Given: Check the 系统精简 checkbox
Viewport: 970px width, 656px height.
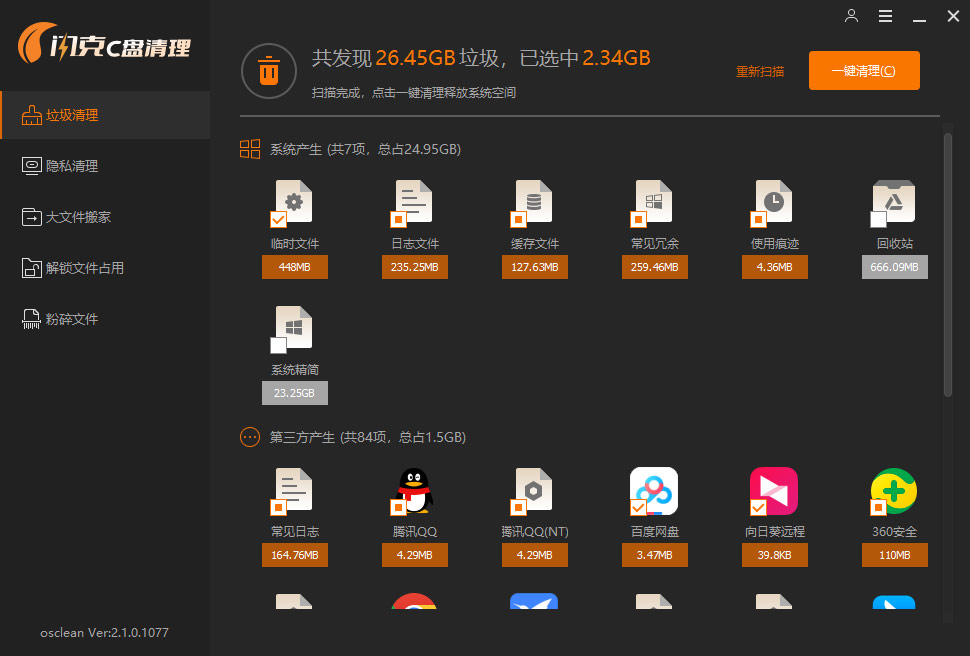Looking at the screenshot, I should (x=278, y=345).
